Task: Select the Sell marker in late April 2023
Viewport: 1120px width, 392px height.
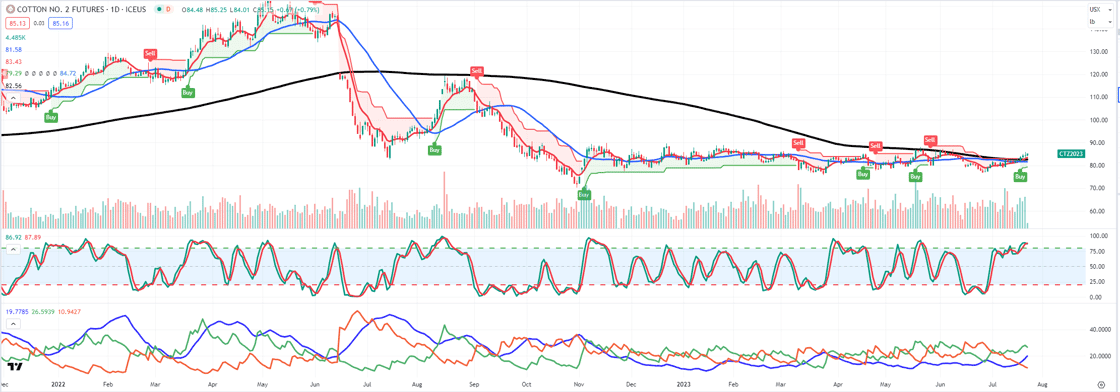Action: 875,146
